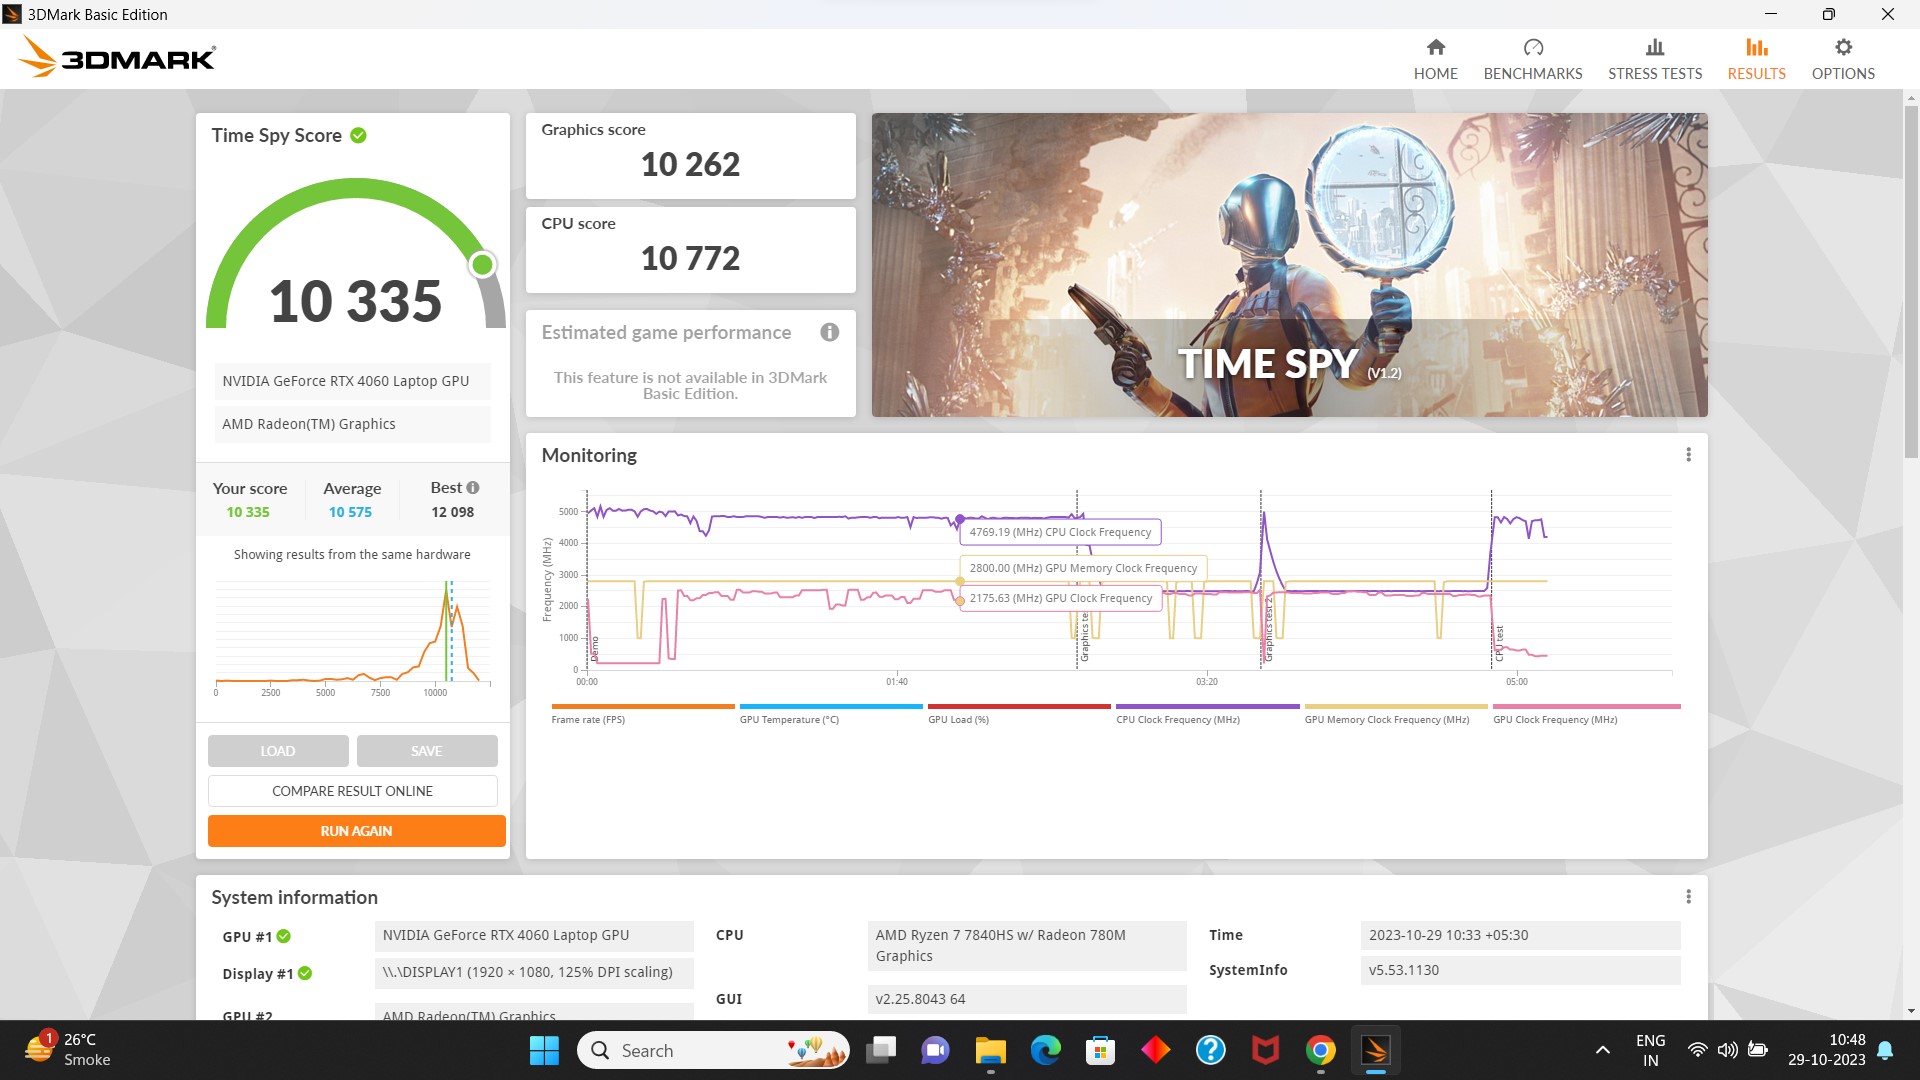This screenshot has height=1080, width=1920.
Task: Click Time Spy Score validation checkmark
Action: pos(358,136)
